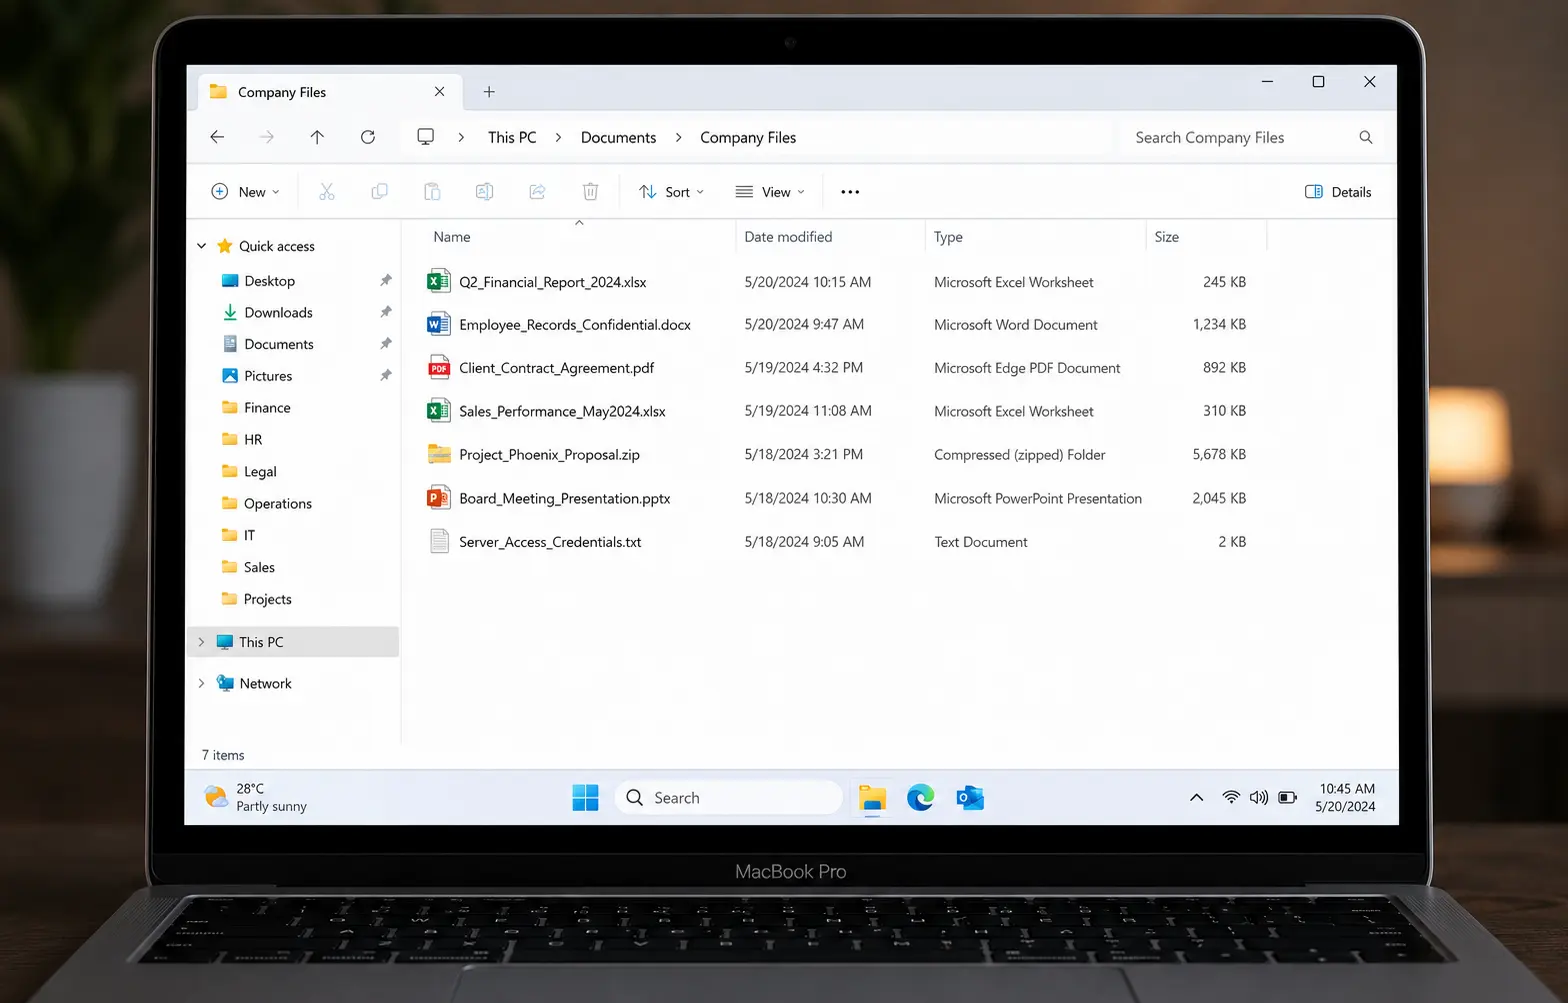Toggle the Details pane
The width and height of the screenshot is (1568, 1003).
tap(1338, 192)
